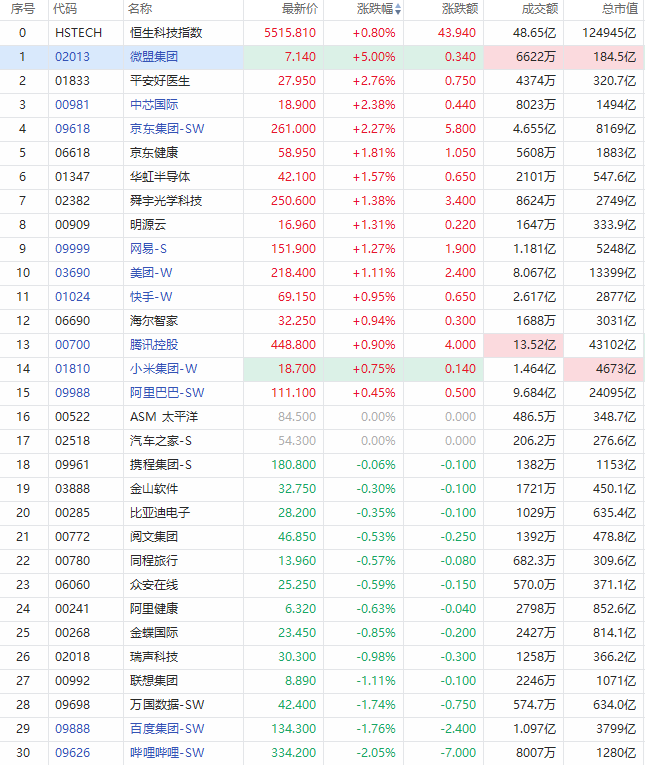Select ASM 太平洋 row name
This screenshot has height=765, width=645.
[164, 416]
